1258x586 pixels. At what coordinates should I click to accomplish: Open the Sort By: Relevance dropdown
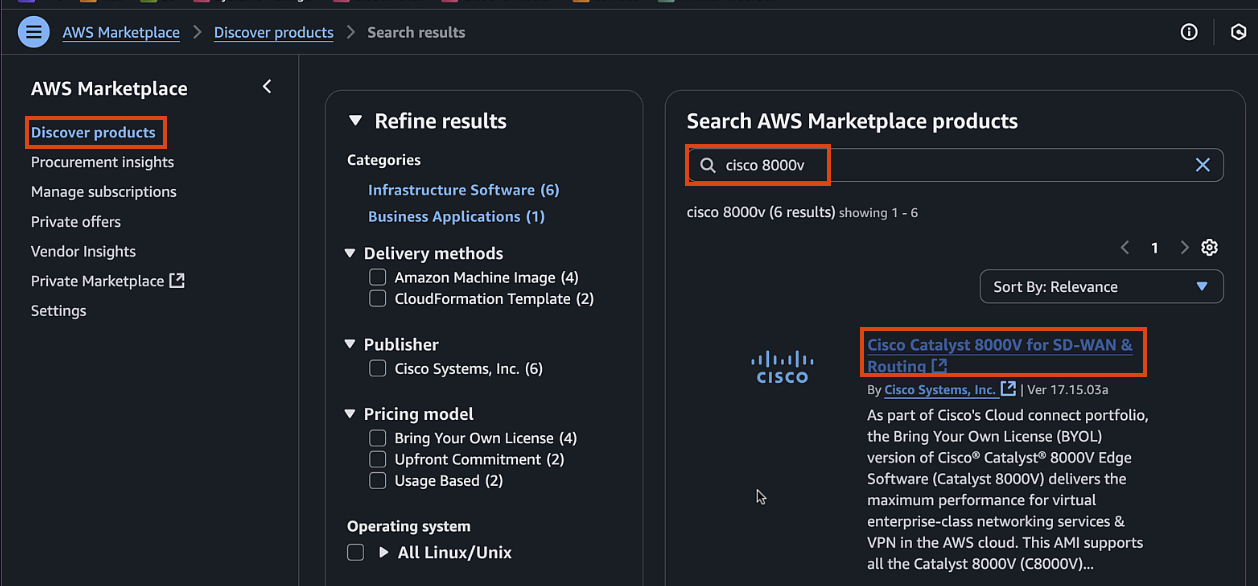tap(1101, 286)
